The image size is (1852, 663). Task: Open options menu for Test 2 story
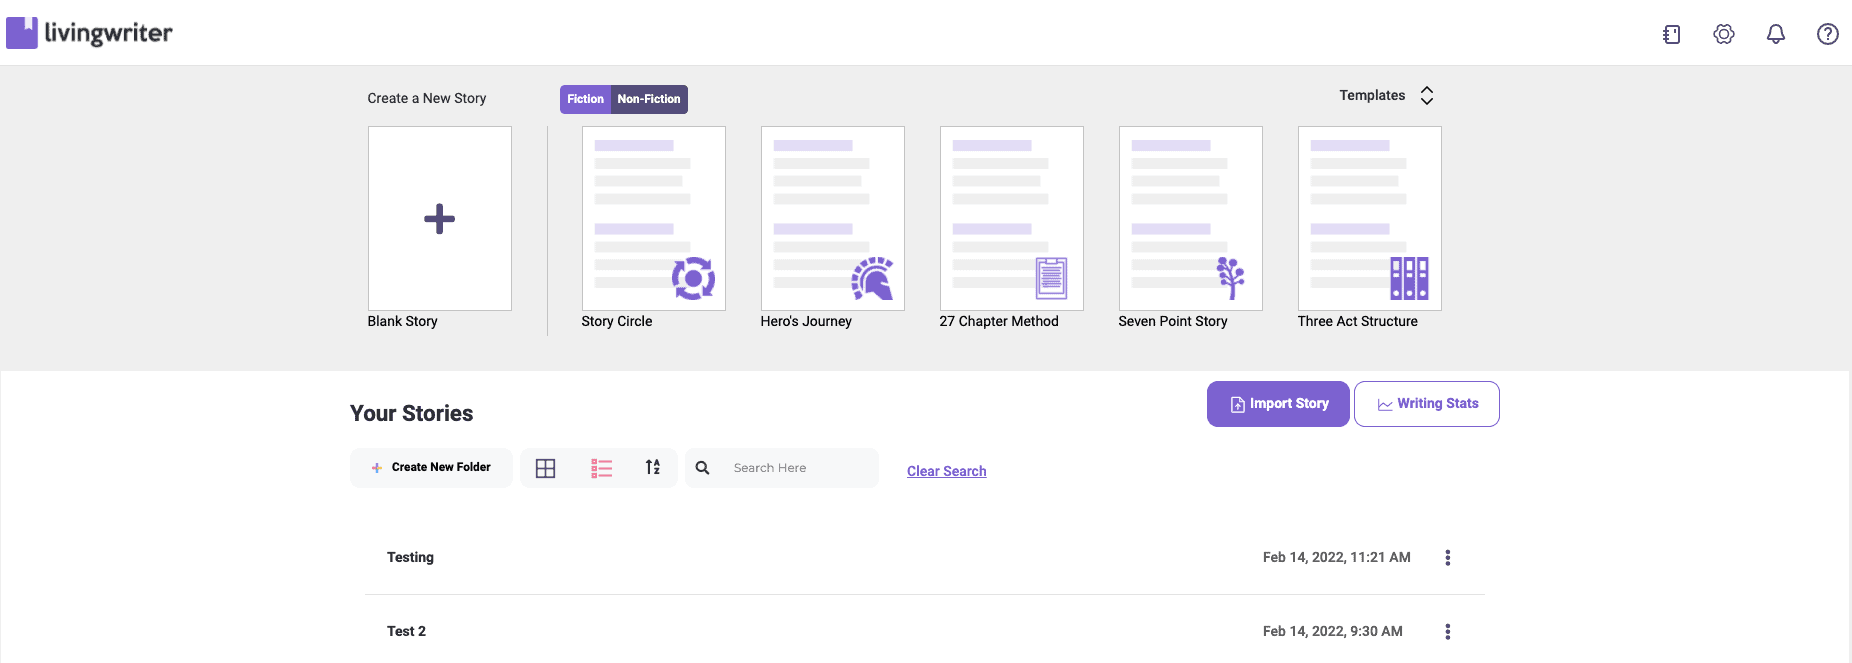[1448, 632]
